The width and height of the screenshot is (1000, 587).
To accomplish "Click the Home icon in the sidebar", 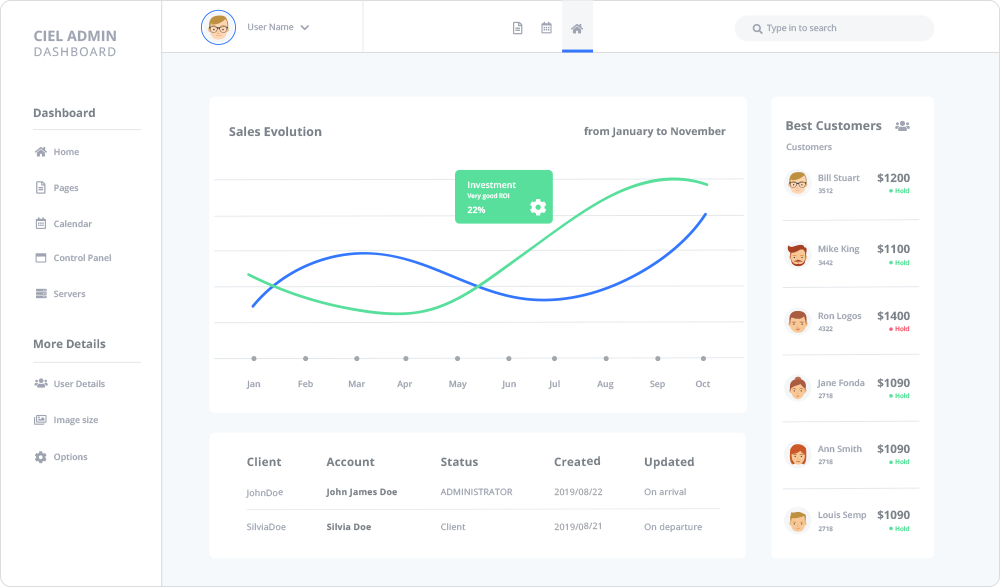I will (41, 152).
